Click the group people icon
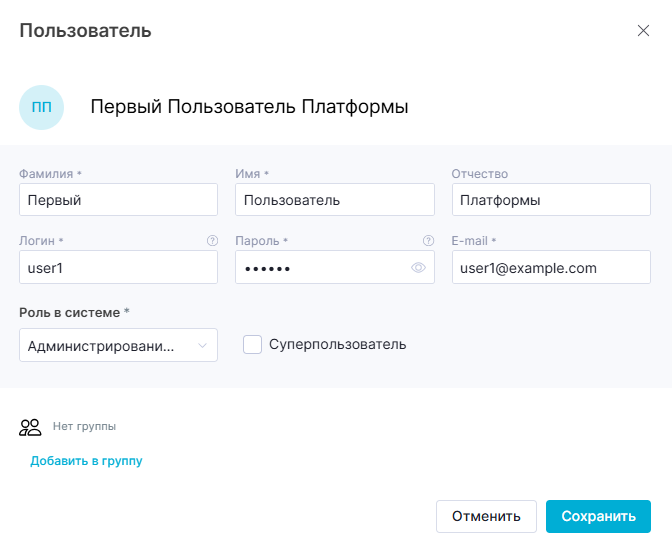 click(30, 427)
